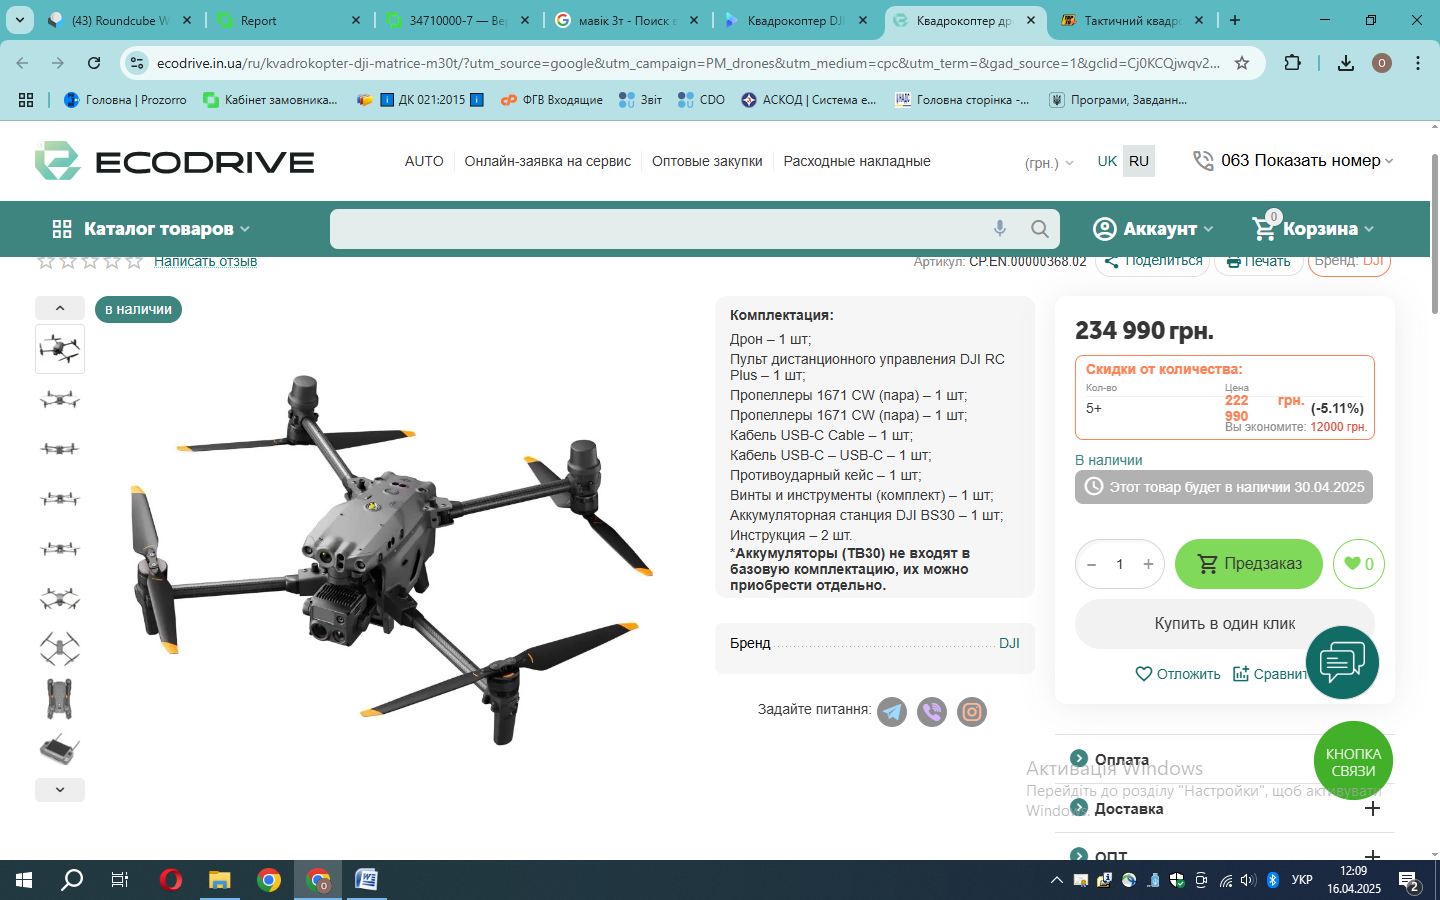Open the Telegram contact icon
The image size is (1440, 900).
point(892,711)
